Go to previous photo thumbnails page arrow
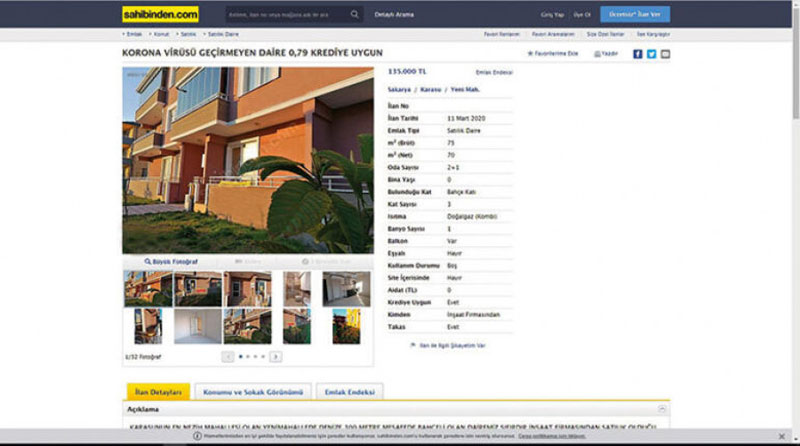 [229, 356]
